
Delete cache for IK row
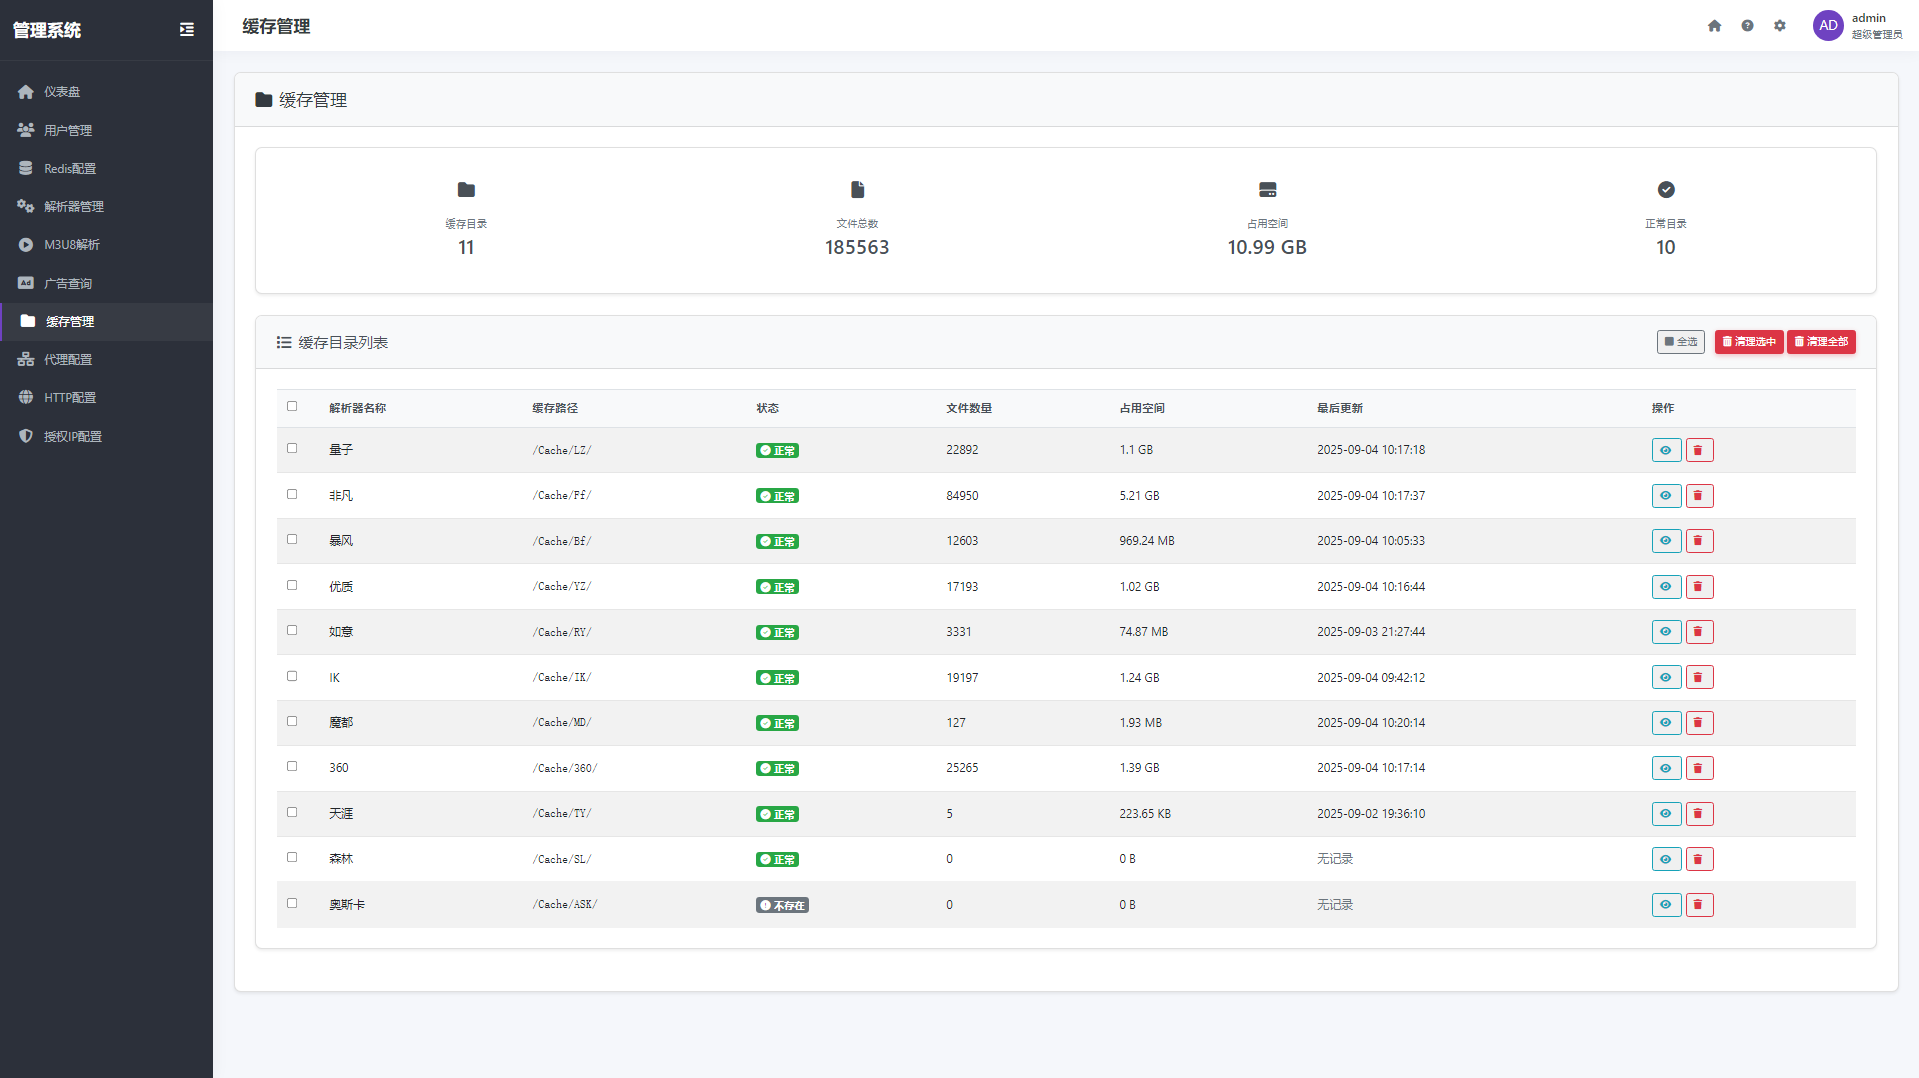(x=1699, y=678)
